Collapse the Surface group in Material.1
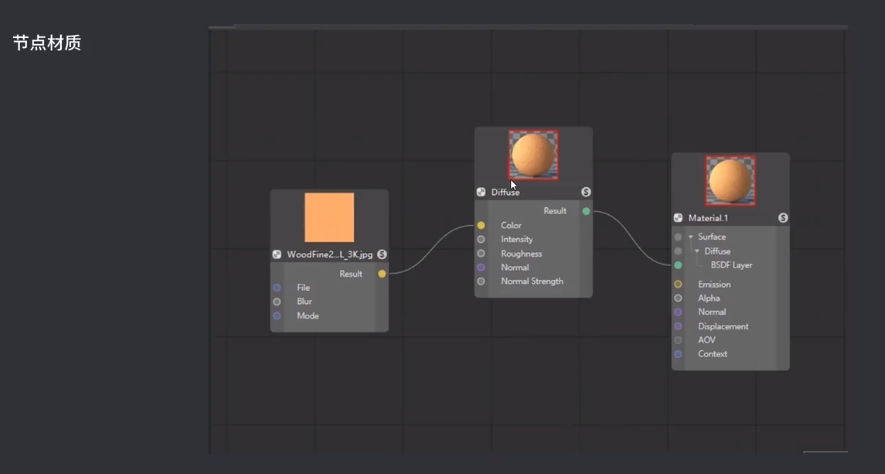 click(x=690, y=237)
